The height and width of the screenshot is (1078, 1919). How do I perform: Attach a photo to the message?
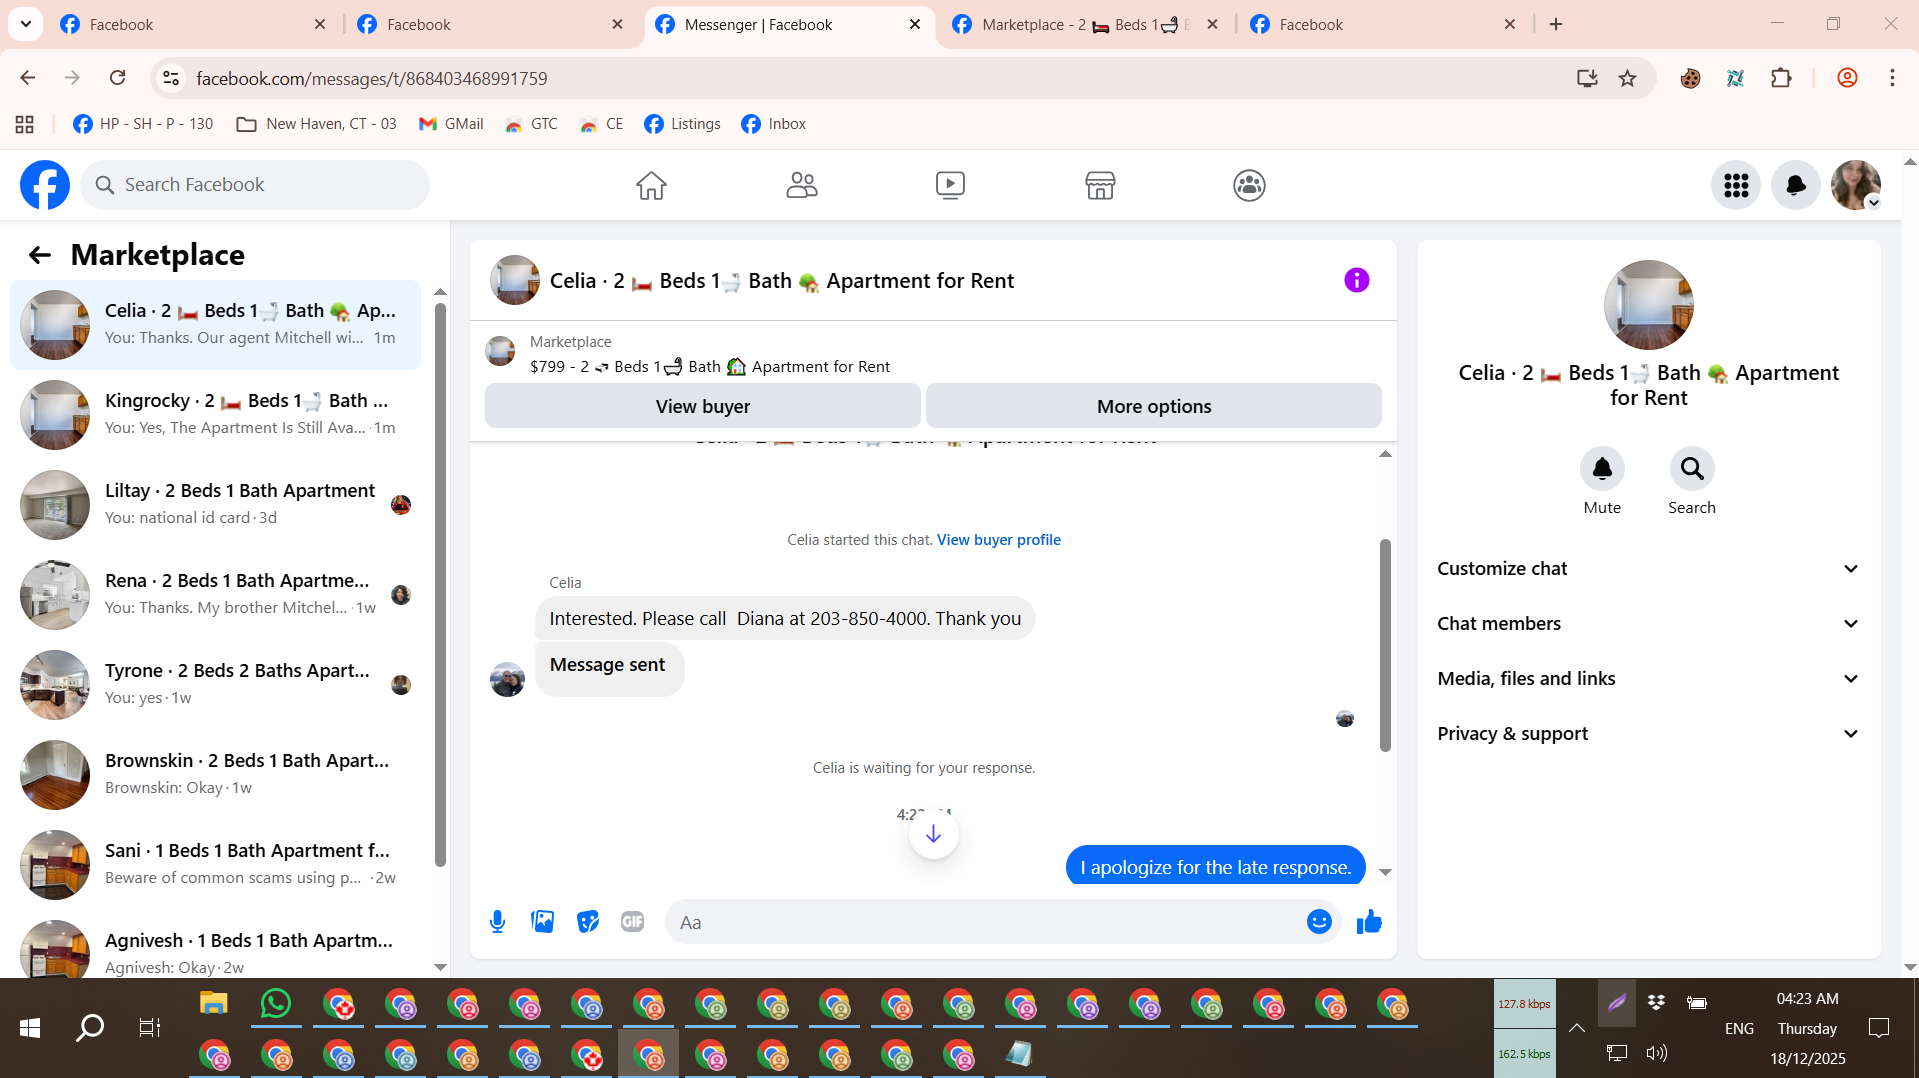[543, 922]
